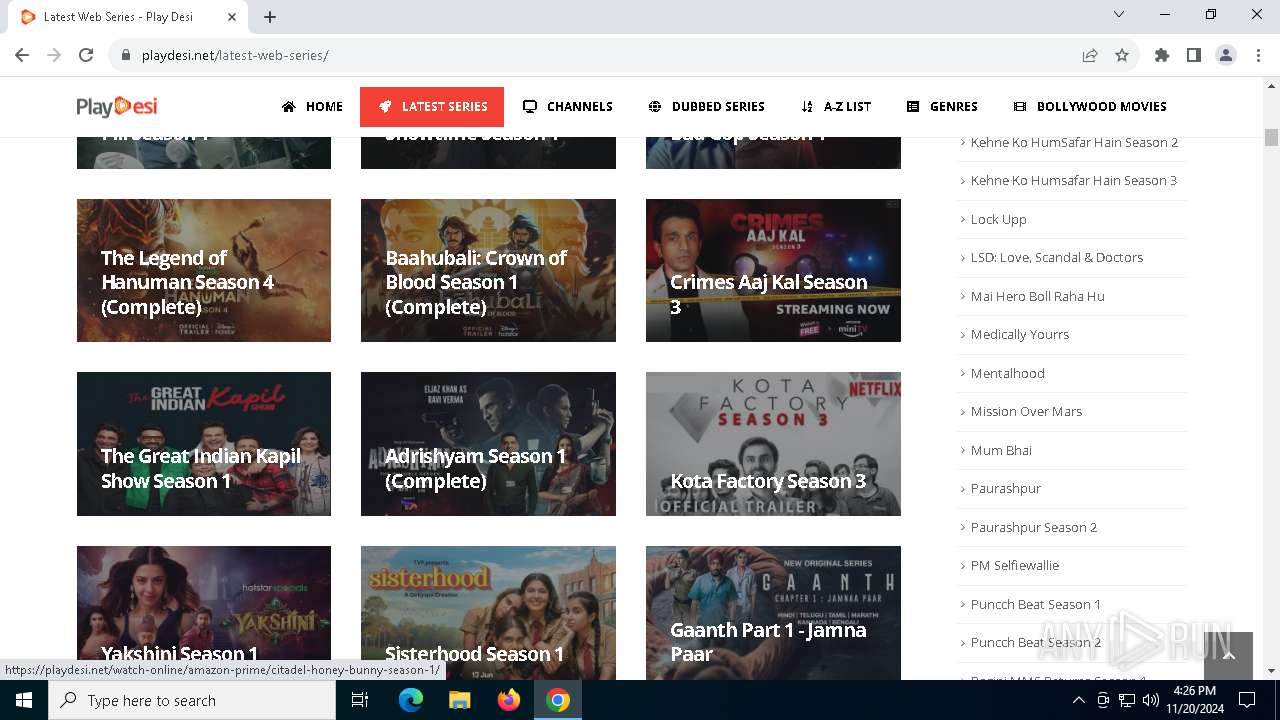Viewport: 1280px width, 720px height.
Task: Open Crimes Aaj Kal Season 3 card
Action: (773, 270)
